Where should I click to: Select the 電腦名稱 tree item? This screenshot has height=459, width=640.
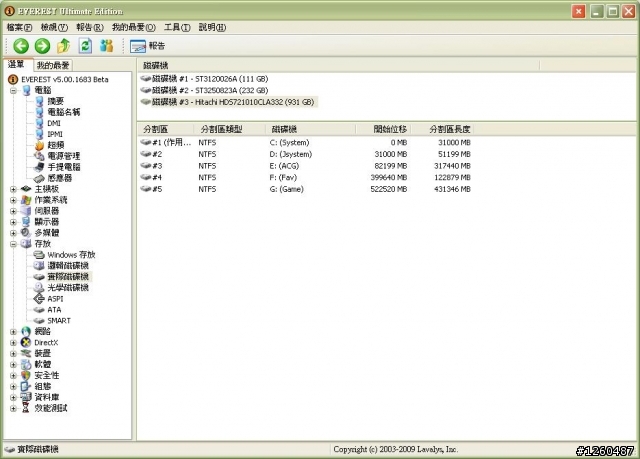tap(64, 112)
